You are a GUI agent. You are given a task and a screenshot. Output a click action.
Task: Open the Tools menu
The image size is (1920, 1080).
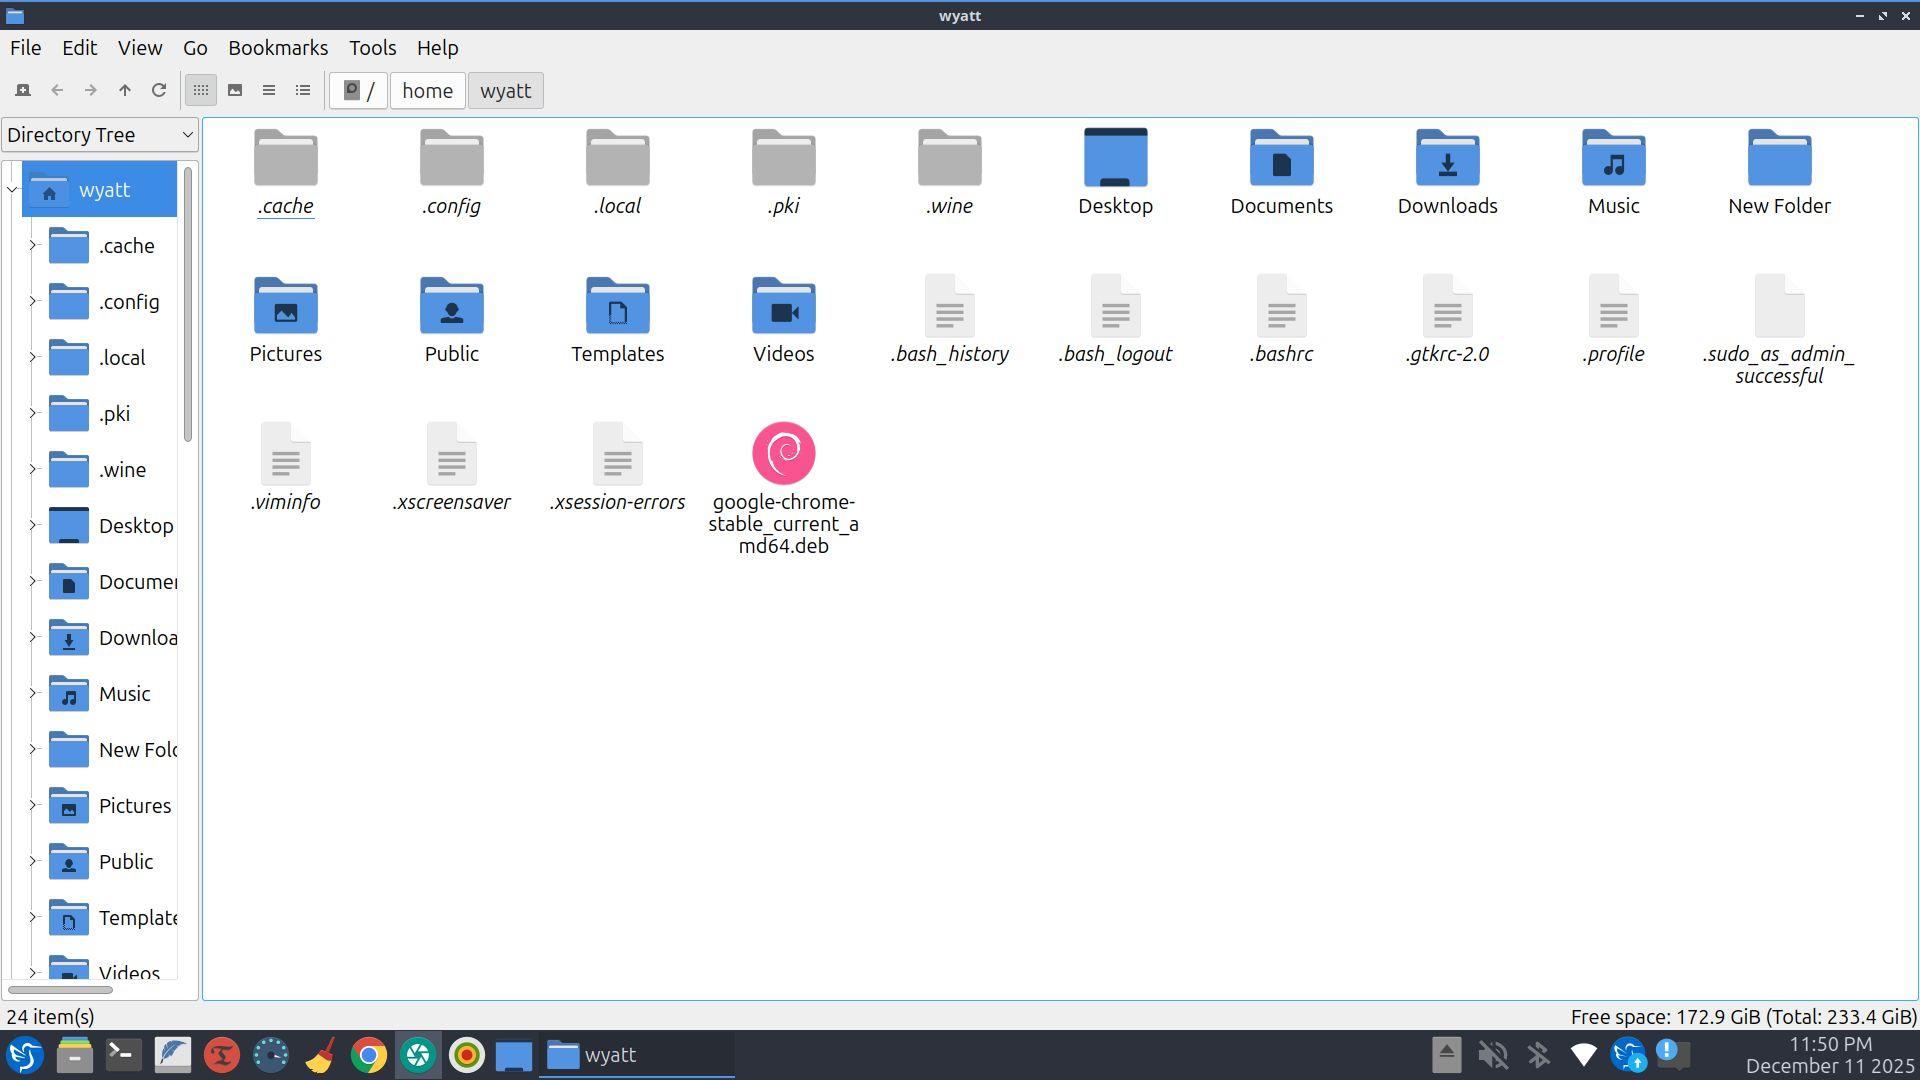click(x=372, y=48)
